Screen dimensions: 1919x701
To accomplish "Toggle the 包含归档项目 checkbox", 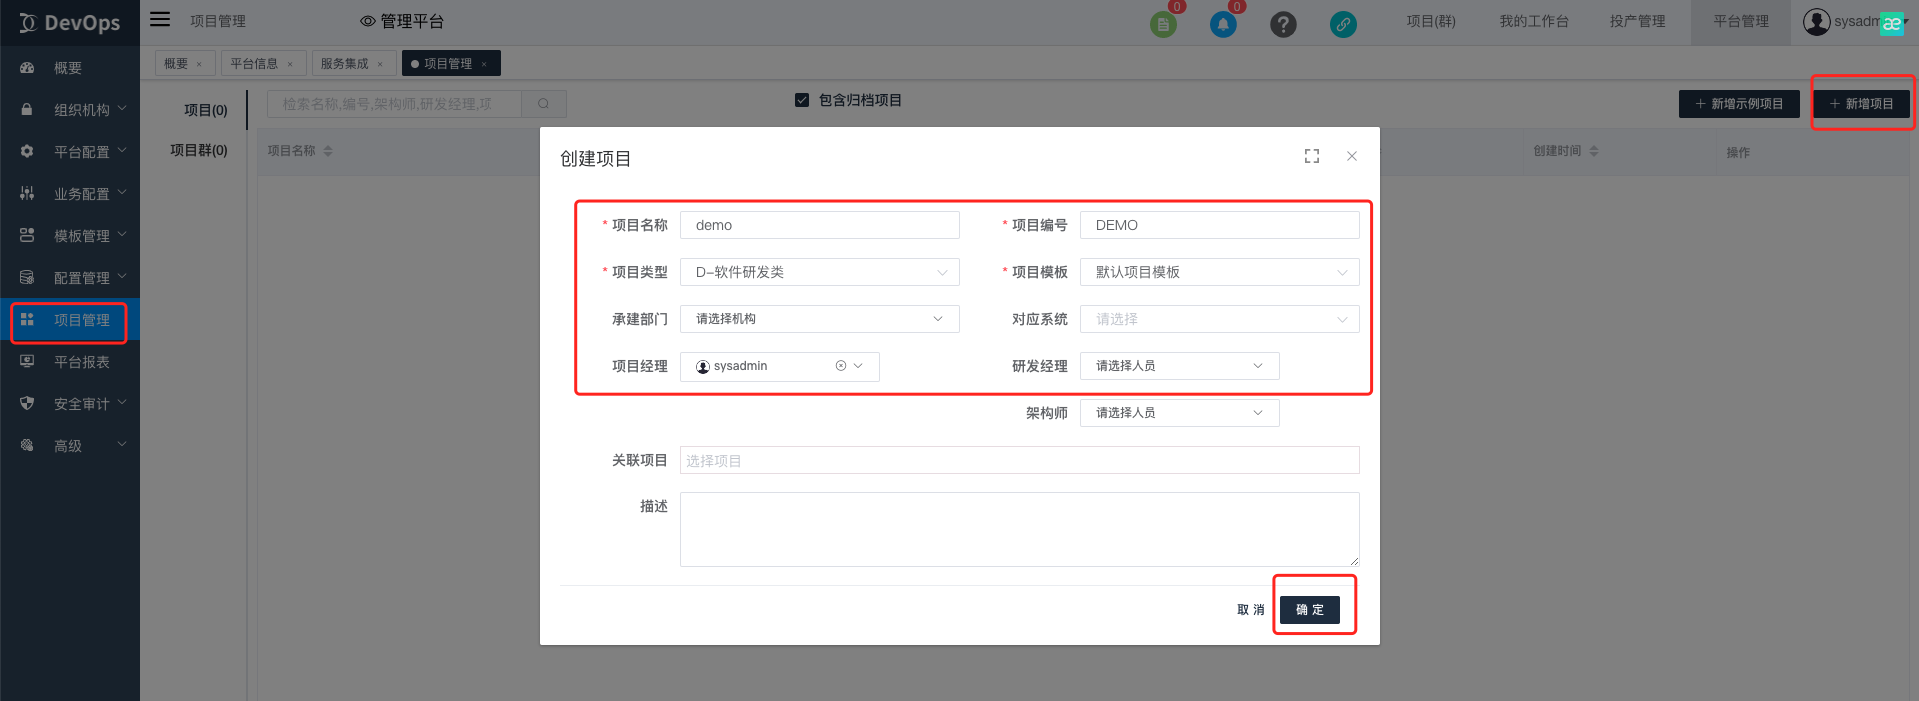I will (x=802, y=100).
